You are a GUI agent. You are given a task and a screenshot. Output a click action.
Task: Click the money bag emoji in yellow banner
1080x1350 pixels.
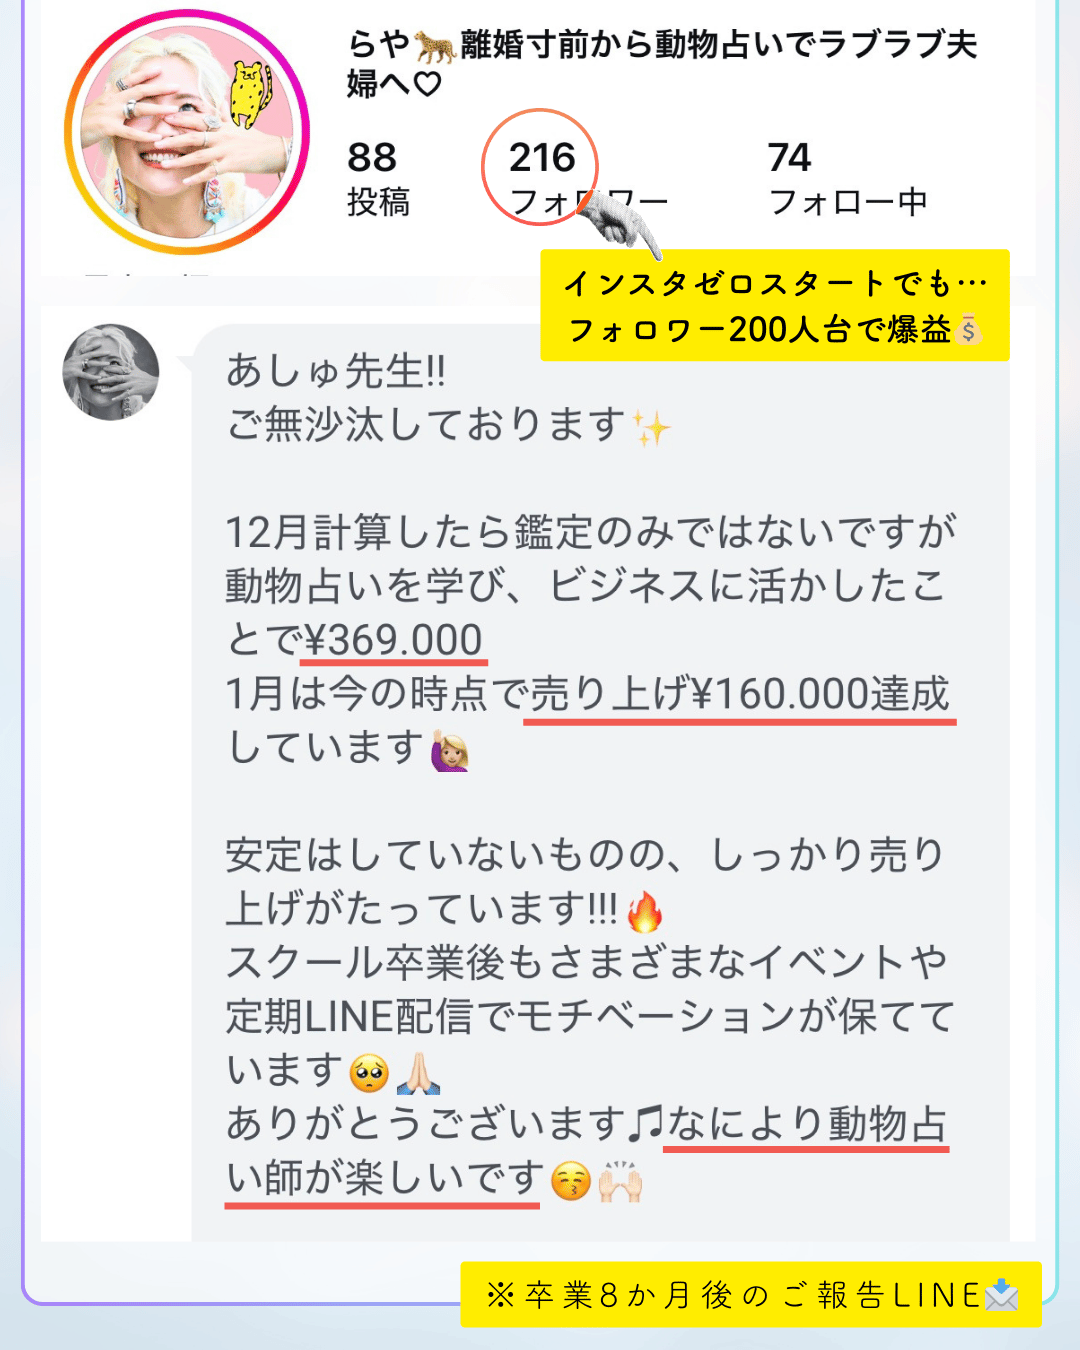point(968,328)
